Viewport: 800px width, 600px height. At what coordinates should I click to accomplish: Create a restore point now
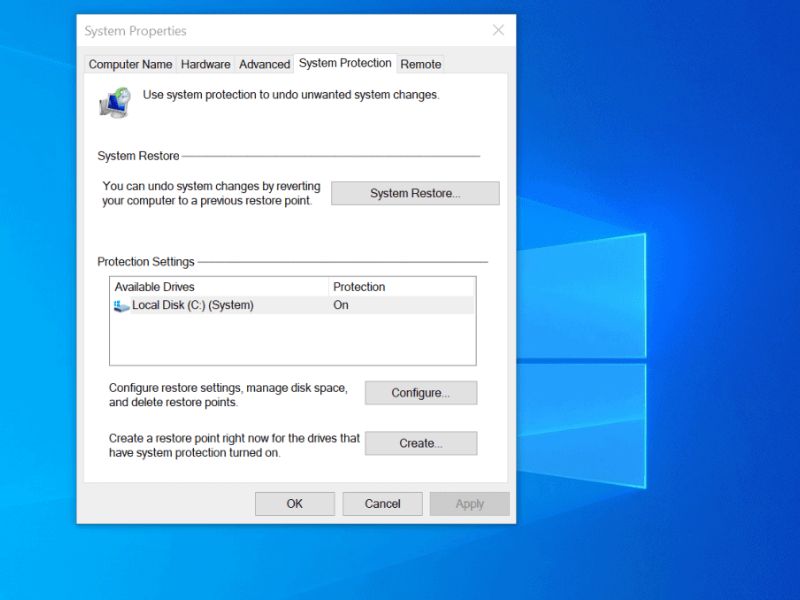(x=421, y=443)
